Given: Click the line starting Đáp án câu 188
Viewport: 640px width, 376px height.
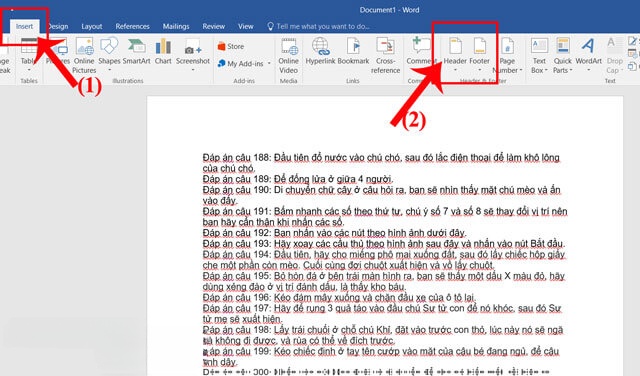Looking at the screenshot, I should click(x=381, y=158).
